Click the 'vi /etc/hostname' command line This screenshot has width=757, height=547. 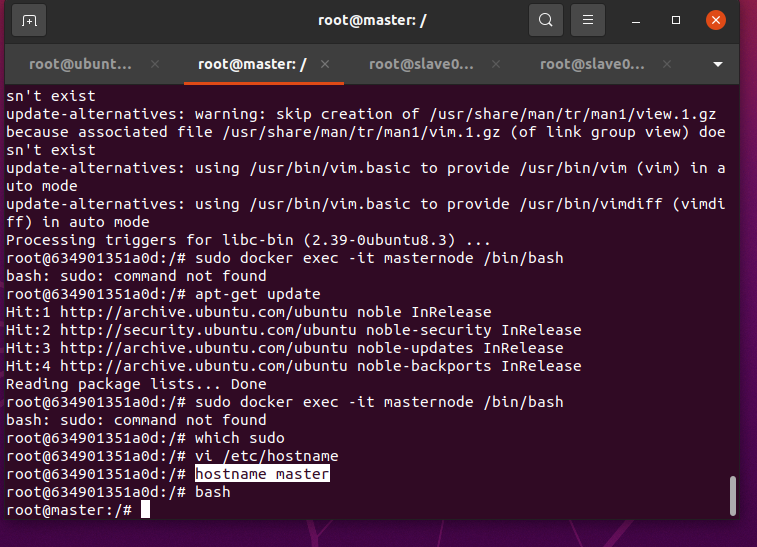click(172, 456)
